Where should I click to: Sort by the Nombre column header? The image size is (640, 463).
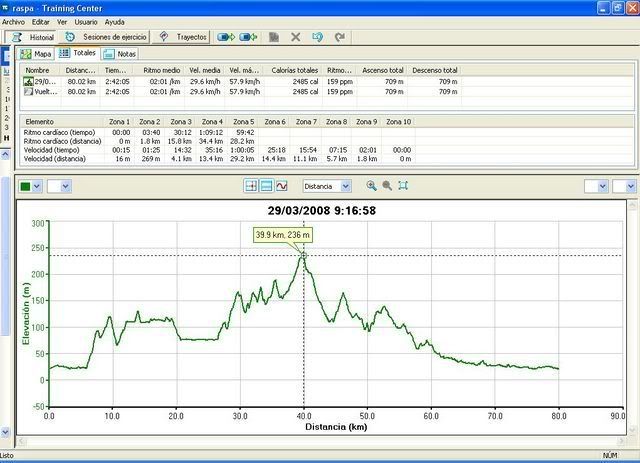point(40,70)
